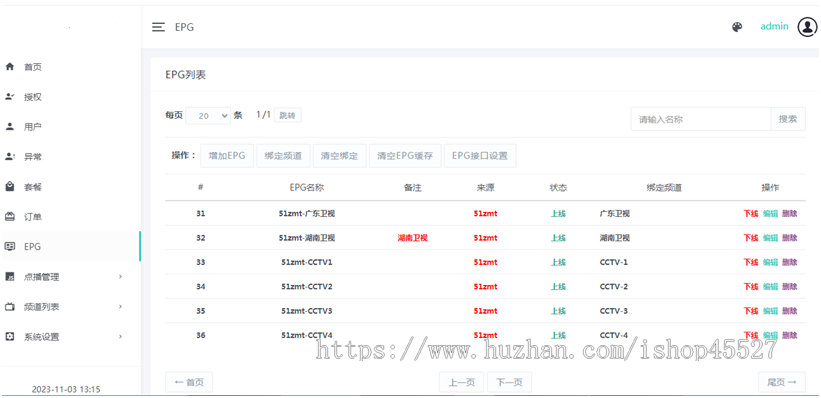The height and width of the screenshot is (398, 821).
Task: Click the 频道列表 TV icon
Action: coord(9,306)
